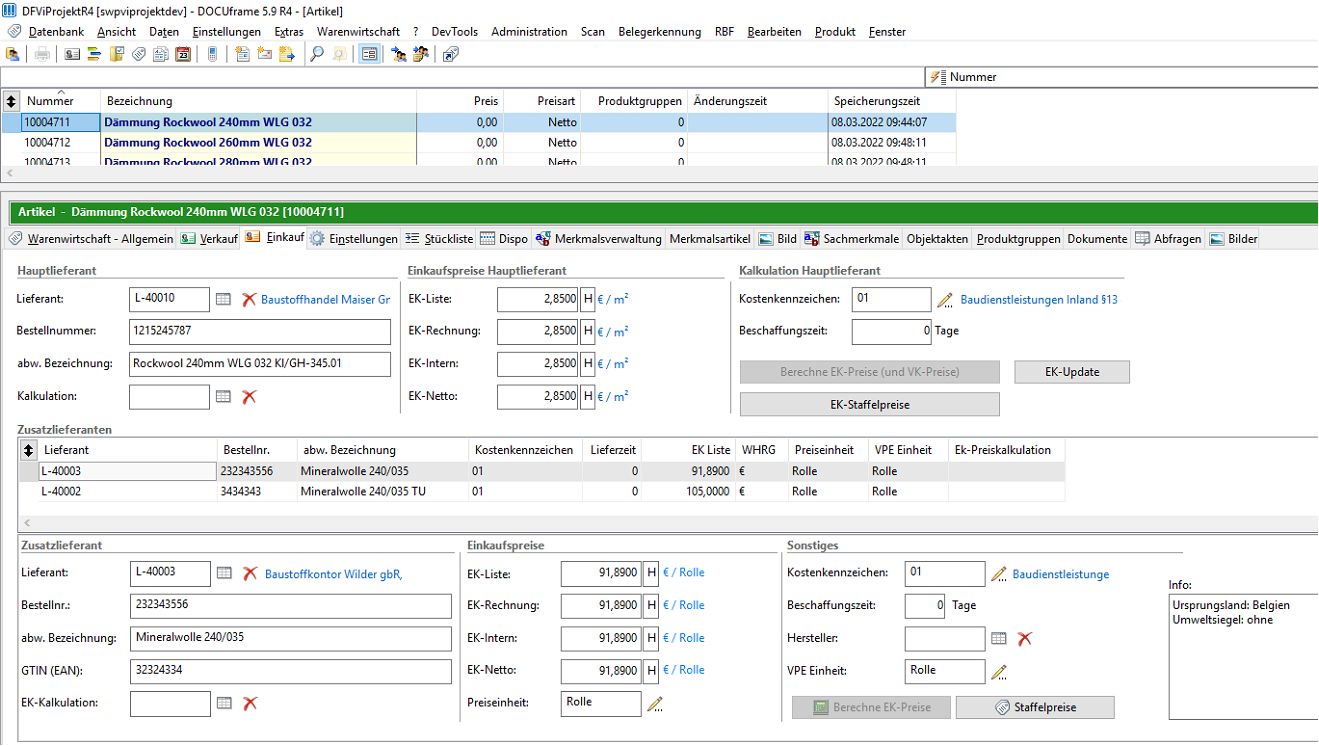Screen dimensions: 1319x746
Task: Toggle the form view toolbar button
Action: coord(369,54)
